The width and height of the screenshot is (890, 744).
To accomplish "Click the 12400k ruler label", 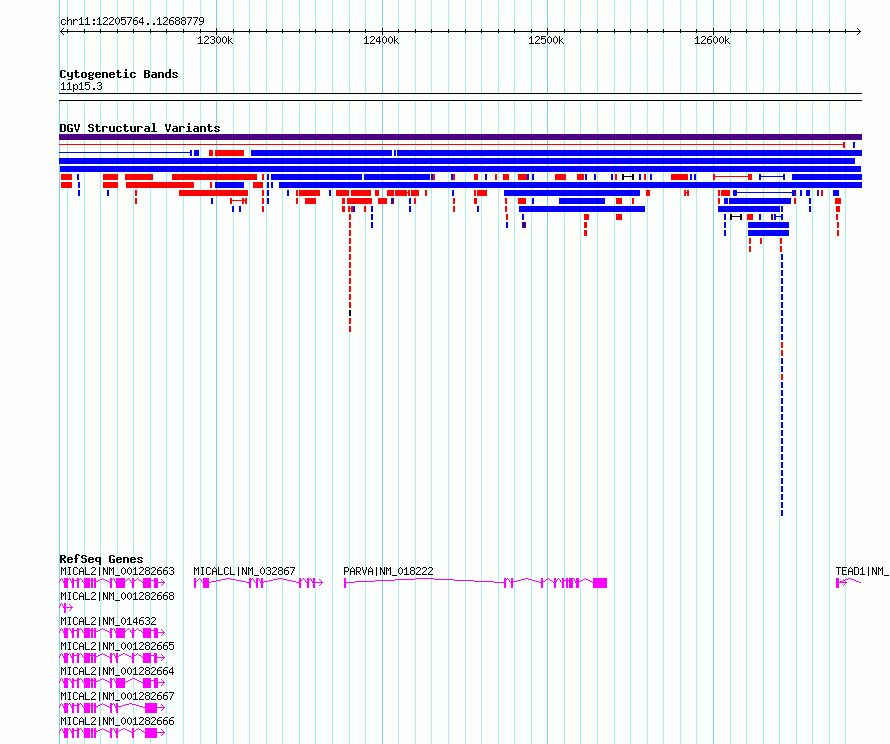I will point(381,40).
